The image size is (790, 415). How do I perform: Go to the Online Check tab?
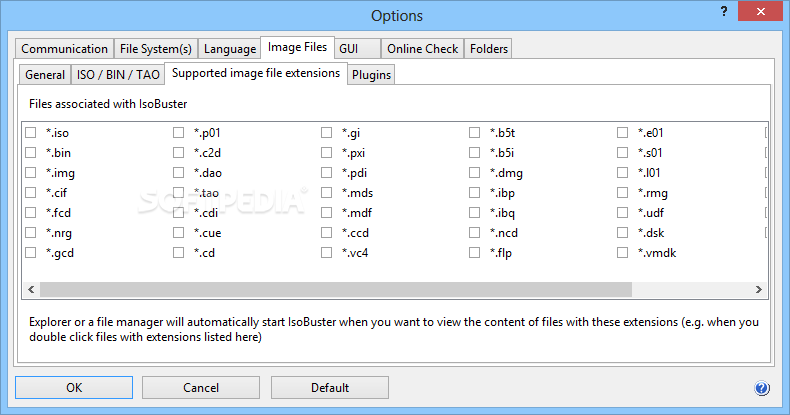422,49
